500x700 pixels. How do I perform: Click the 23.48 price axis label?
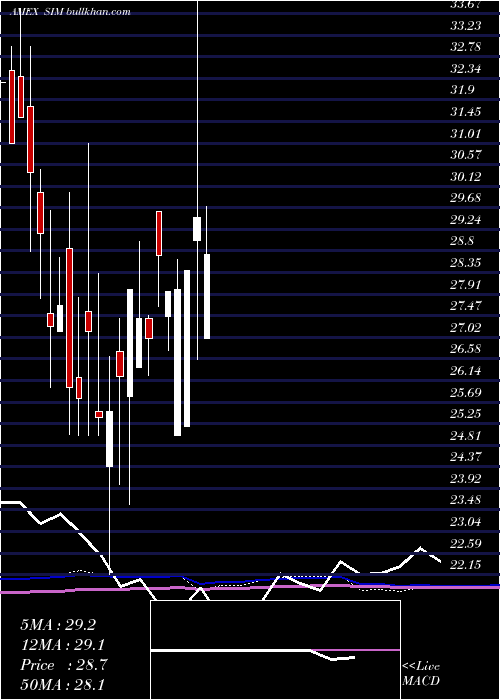click(466, 500)
